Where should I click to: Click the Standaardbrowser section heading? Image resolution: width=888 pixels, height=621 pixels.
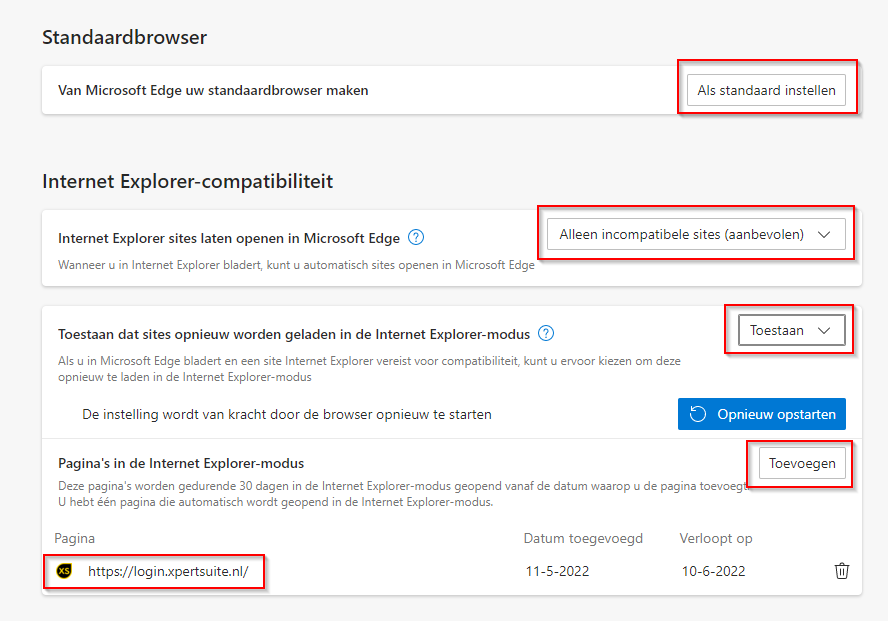(124, 37)
